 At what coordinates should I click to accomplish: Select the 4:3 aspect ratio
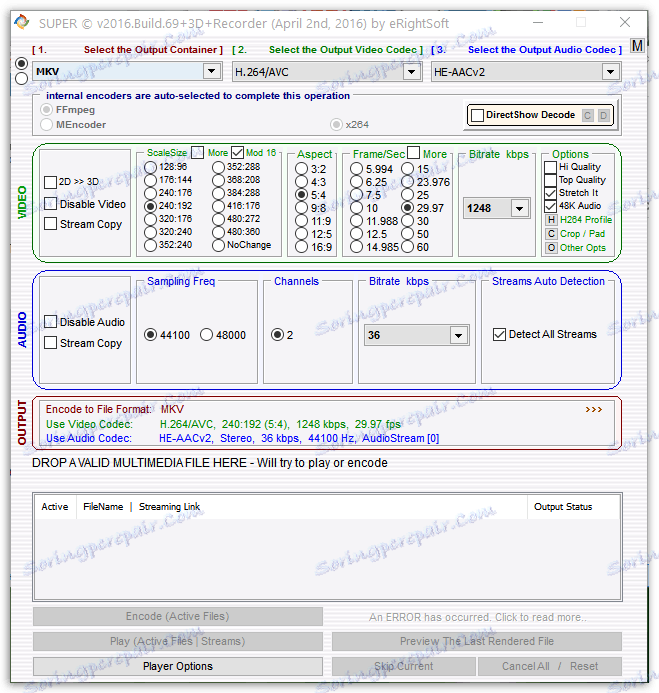pyautogui.click(x=301, y=182)
